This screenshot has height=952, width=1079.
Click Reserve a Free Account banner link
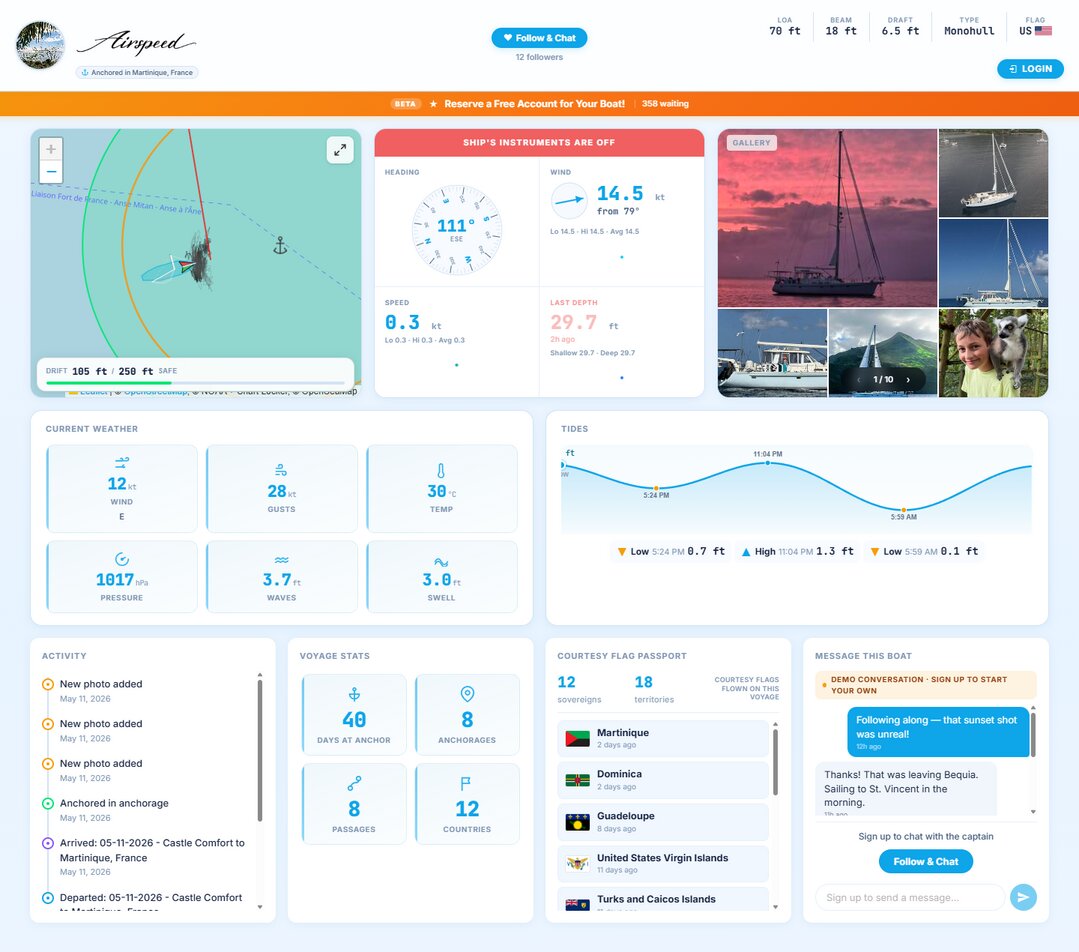(534, 104)
